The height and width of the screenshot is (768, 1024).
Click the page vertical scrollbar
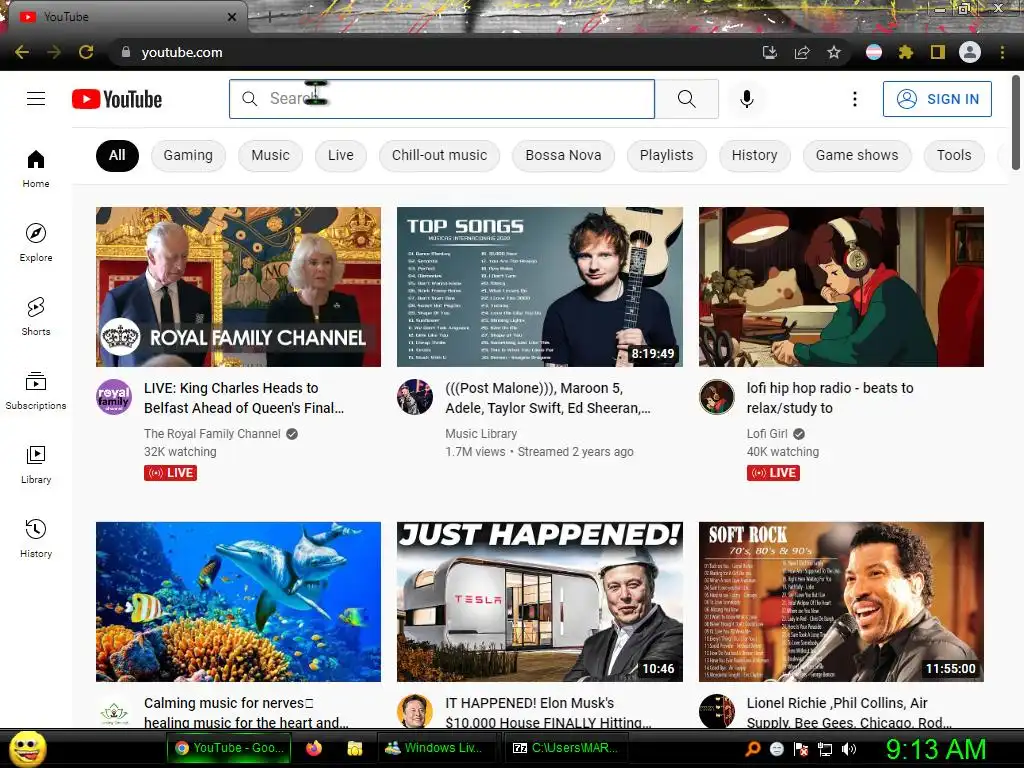pos(1016,122)
